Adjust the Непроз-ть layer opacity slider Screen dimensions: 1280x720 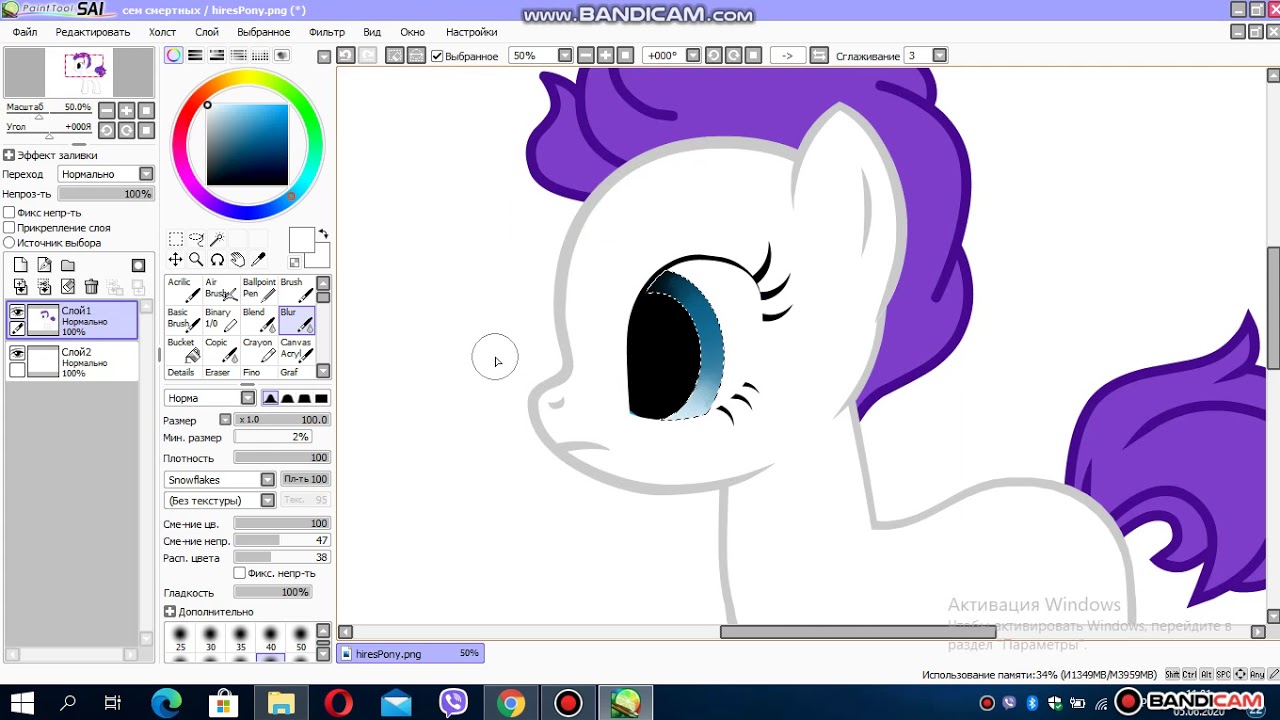[x=105, y=194]
